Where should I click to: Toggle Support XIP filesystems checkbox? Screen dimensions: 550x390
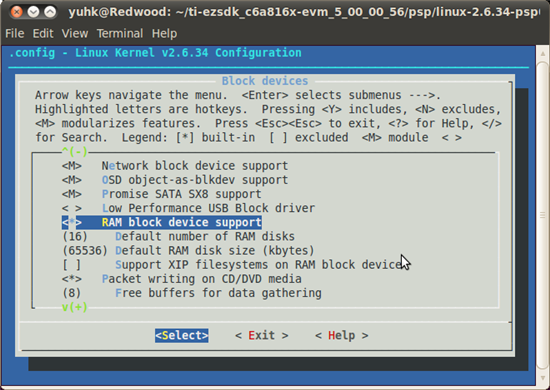click(72, 264)
